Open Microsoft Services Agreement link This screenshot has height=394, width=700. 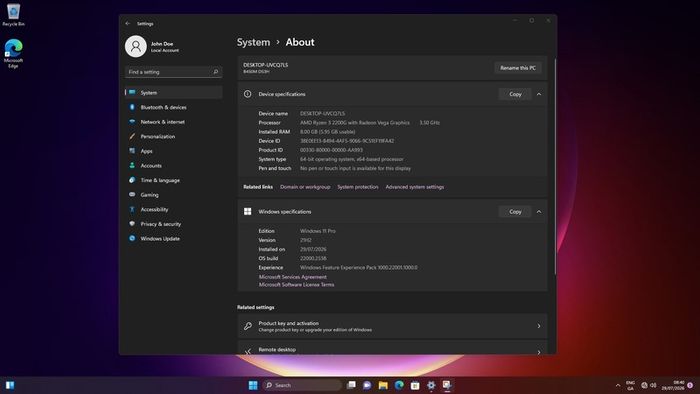coord(292,277)
